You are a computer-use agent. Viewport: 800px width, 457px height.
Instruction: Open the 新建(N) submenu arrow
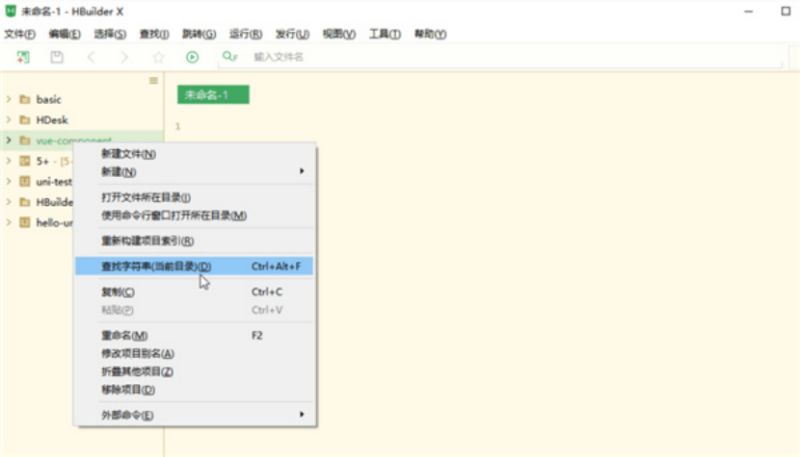tap(302, 171)
